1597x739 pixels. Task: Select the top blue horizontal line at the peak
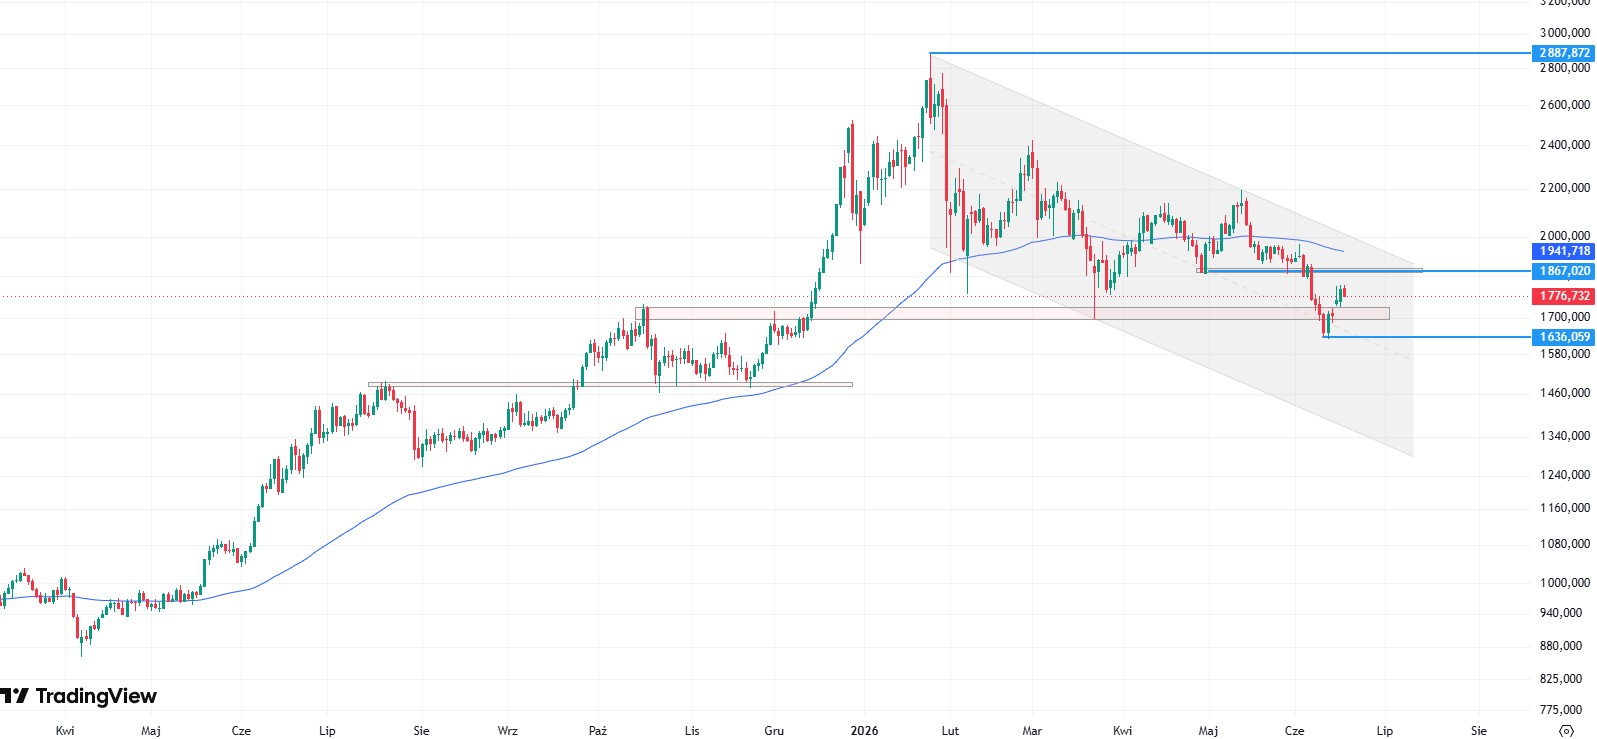pyautogui.click(x=1230, y=53)
